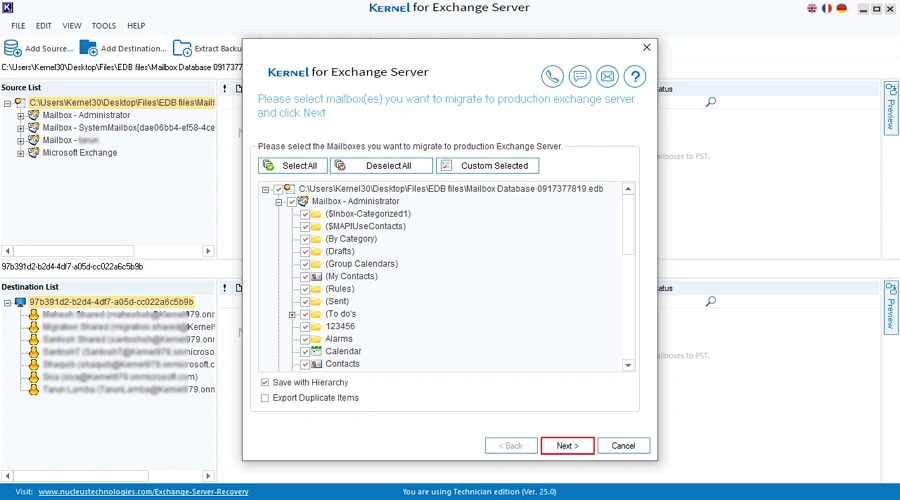Expand Microsoft Exchange node in Source List

click(x=21, y=153)
